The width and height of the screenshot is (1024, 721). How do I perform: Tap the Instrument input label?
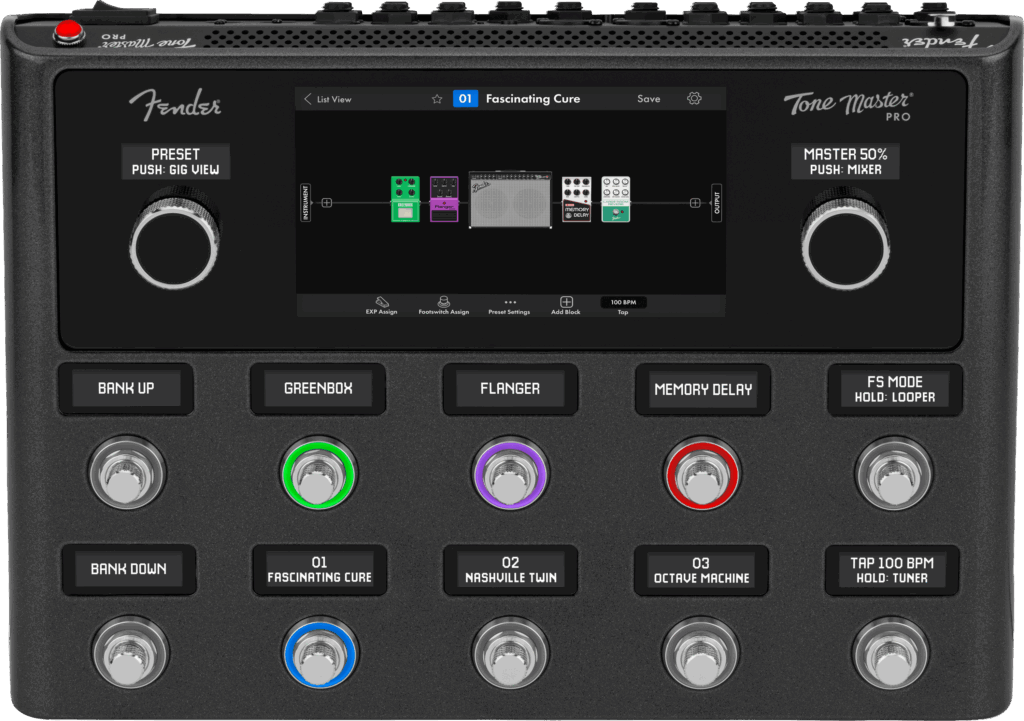point(306,203)
